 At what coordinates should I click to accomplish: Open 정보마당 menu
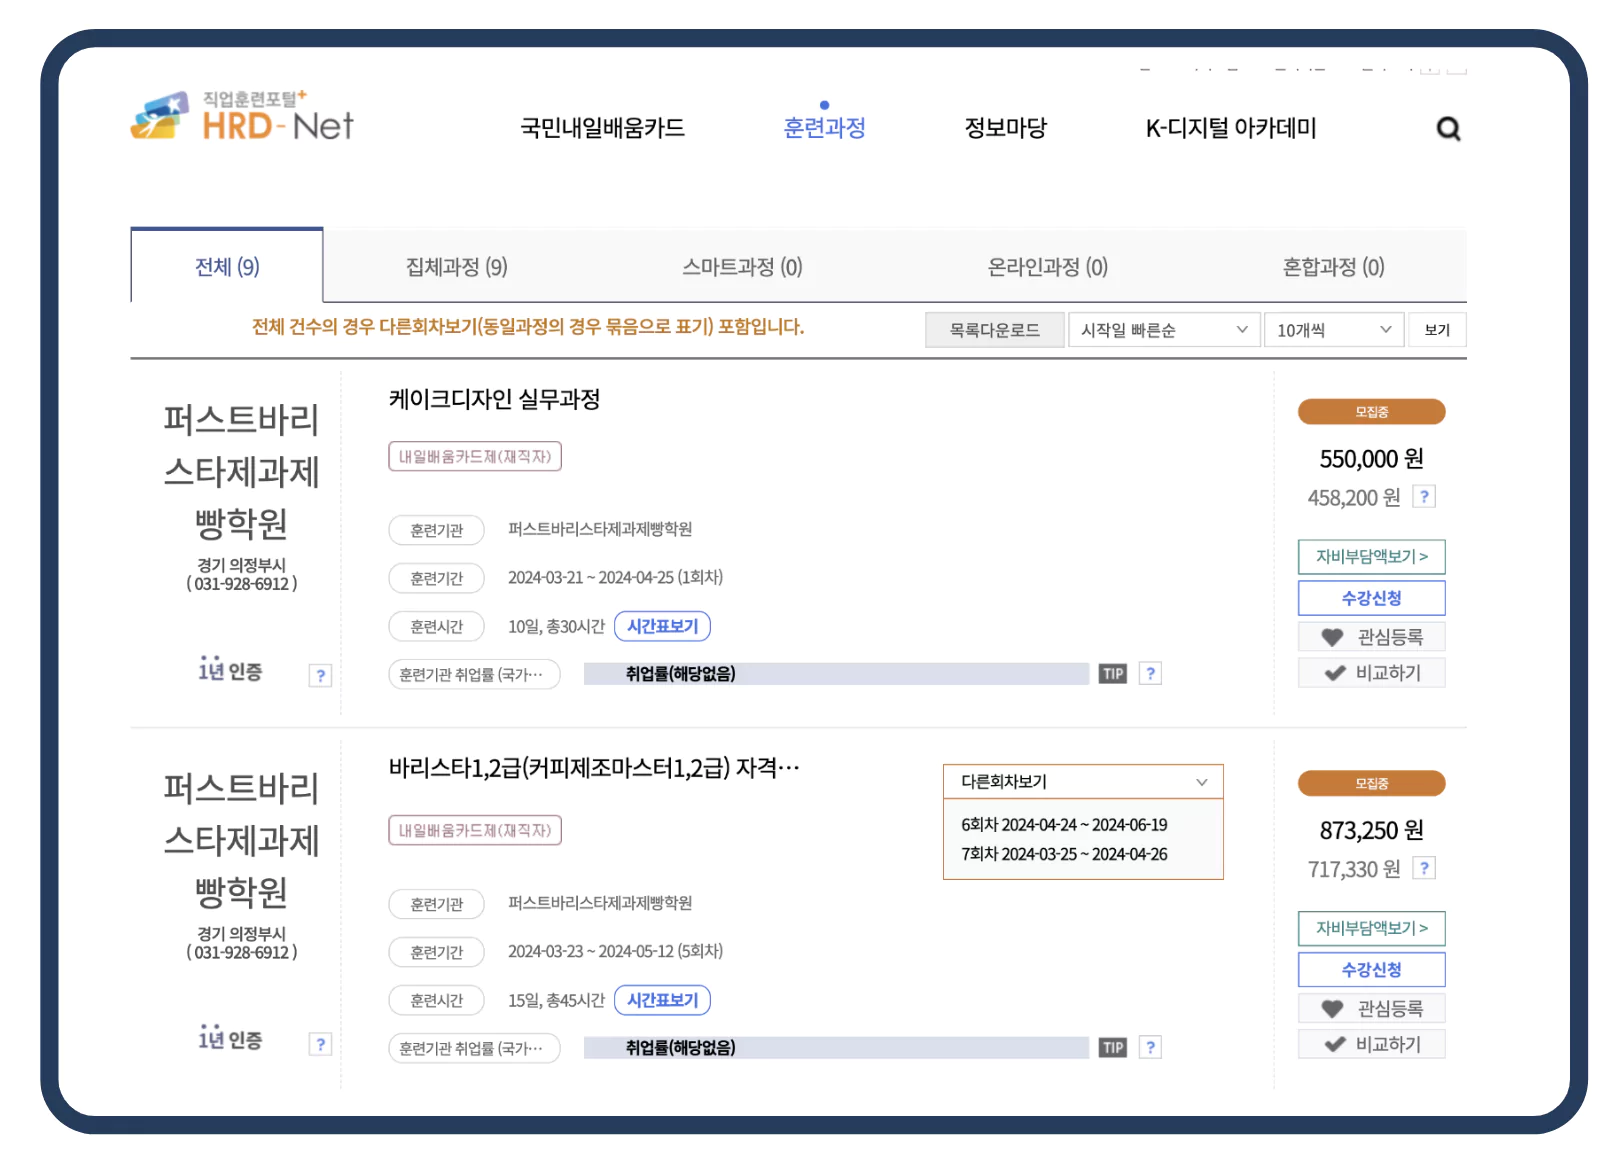pos(1005,128)
